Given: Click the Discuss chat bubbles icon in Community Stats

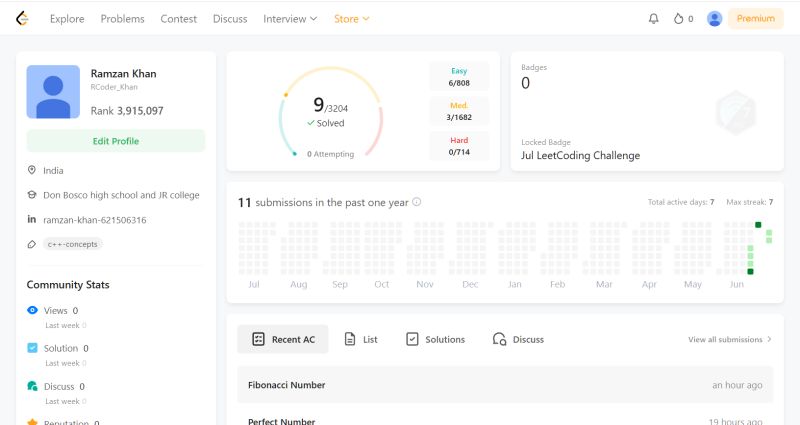Looking at the screenshot, I should tap(32, 386).
